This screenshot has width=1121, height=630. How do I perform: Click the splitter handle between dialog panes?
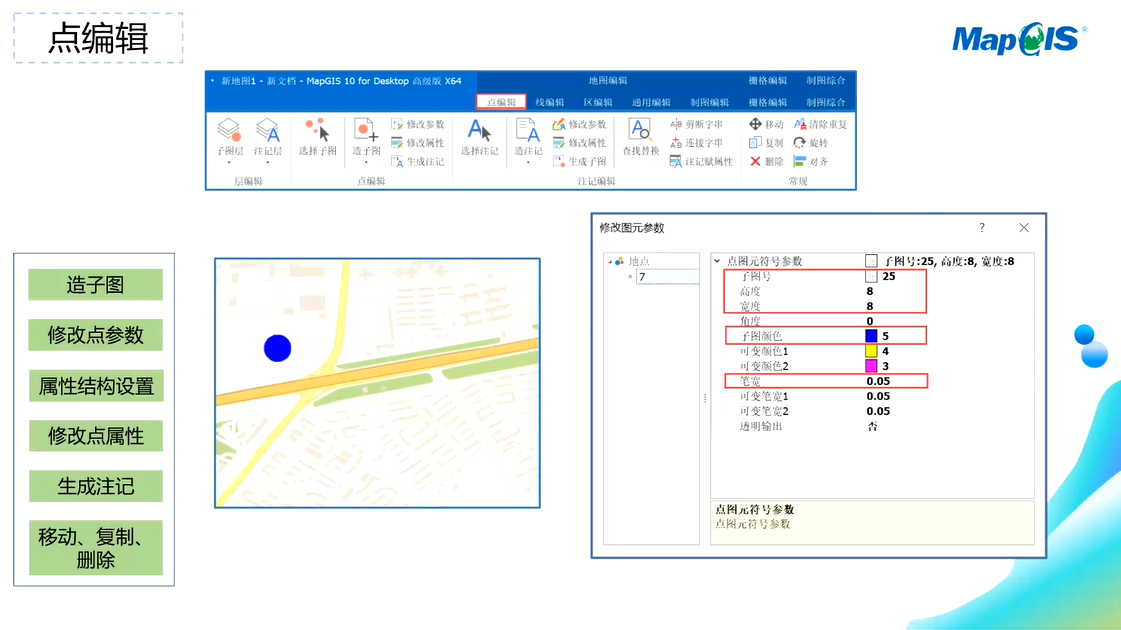coord(705,398)
